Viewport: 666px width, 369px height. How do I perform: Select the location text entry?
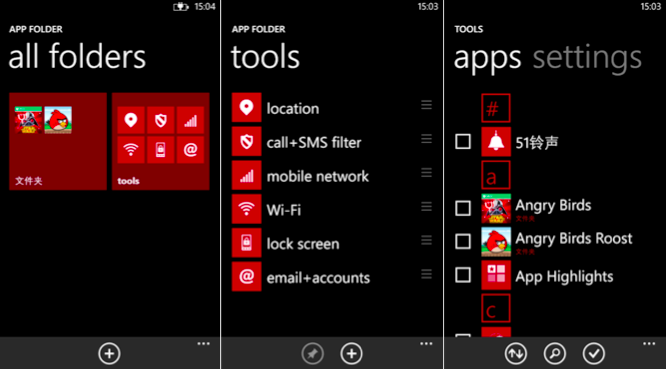point(293,109)
